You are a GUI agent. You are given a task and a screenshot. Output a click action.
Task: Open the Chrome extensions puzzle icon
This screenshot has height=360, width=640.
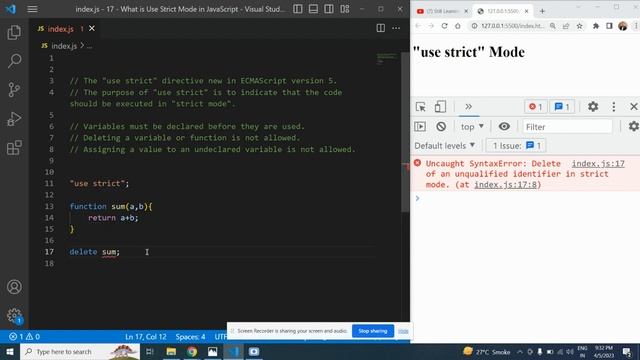596,26
